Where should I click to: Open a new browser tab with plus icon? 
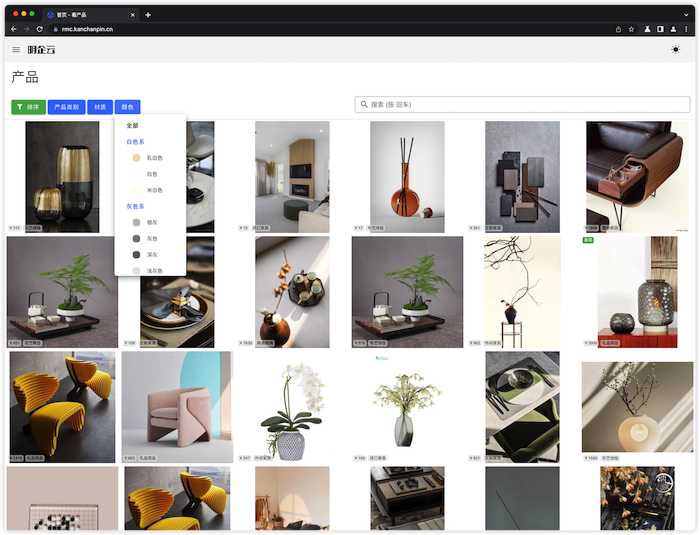pos(148,15)
